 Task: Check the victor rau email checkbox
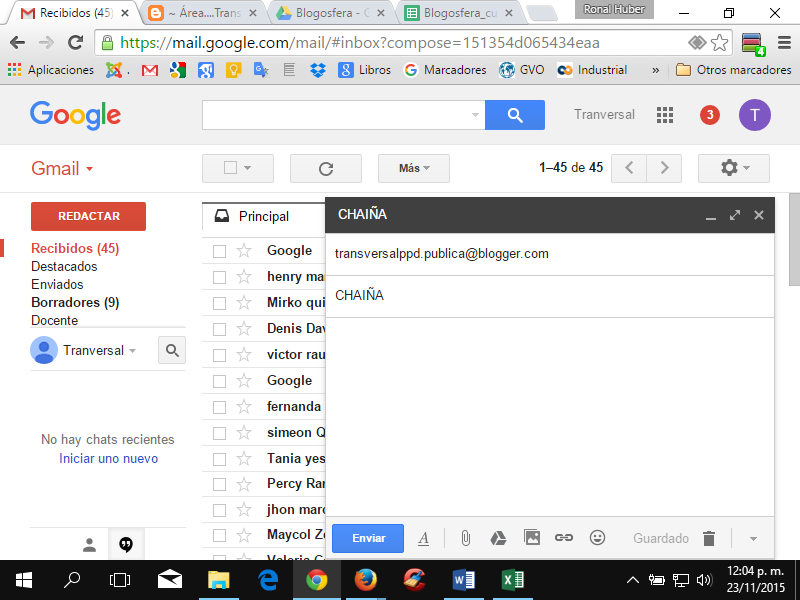point(219,355)
